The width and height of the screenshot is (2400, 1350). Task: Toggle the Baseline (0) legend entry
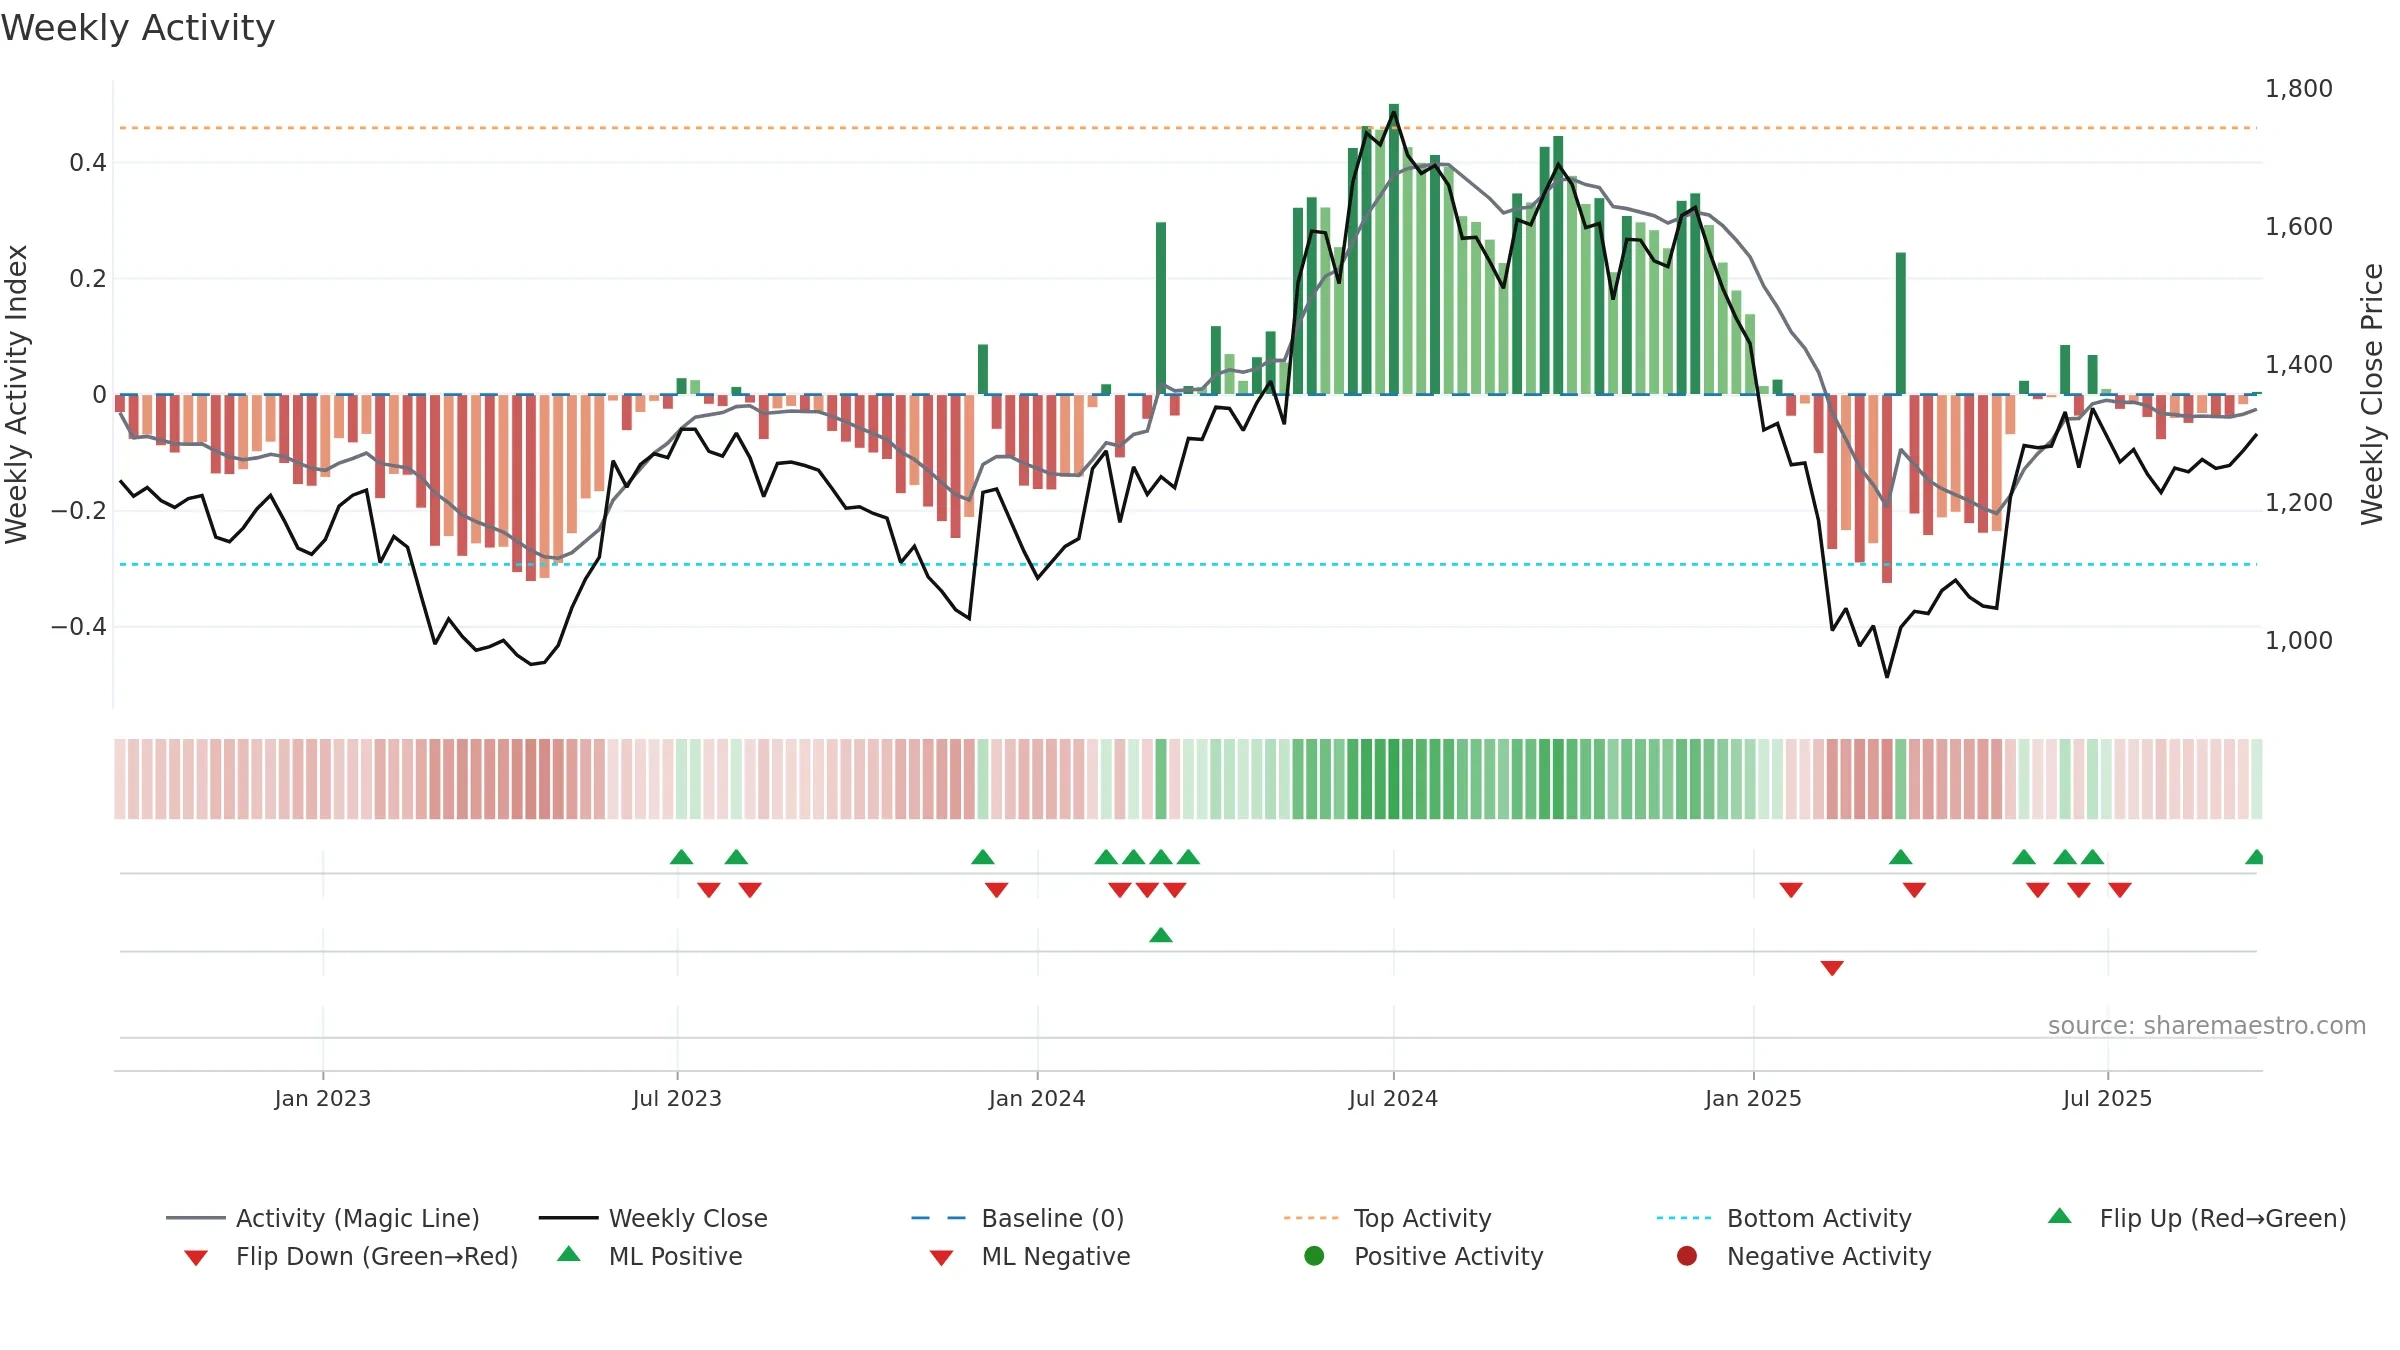pyautogui.click(x=1018, y=1218)
